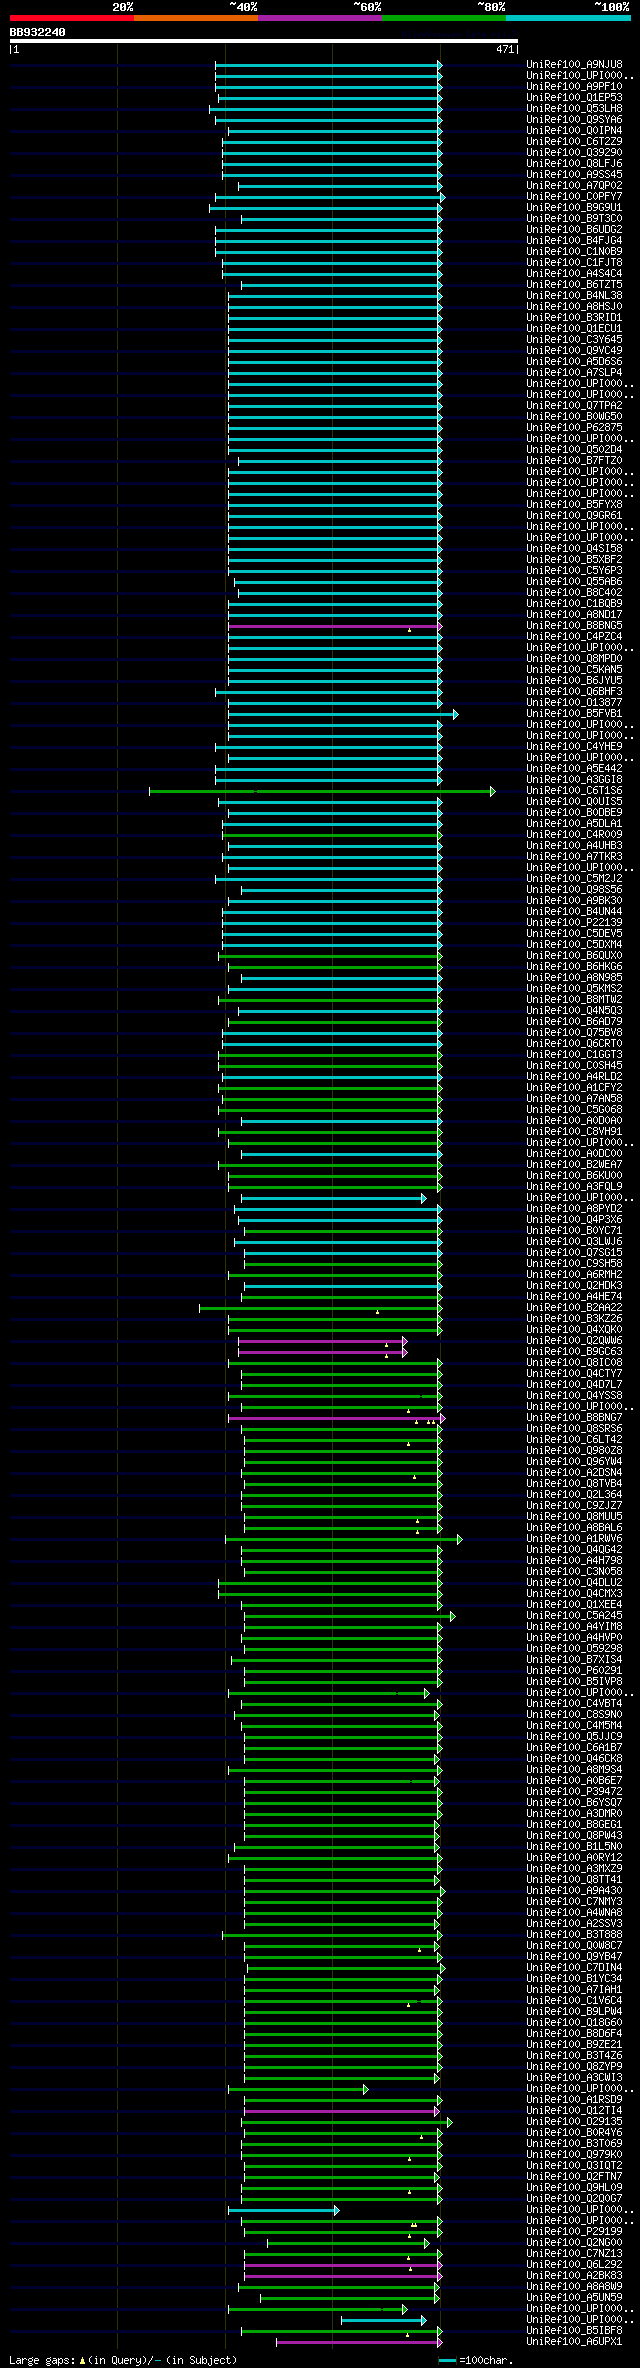Open hit UniRef100_Q9SYA6
The height and width of the screenshot is (2368, 640).
574,120
